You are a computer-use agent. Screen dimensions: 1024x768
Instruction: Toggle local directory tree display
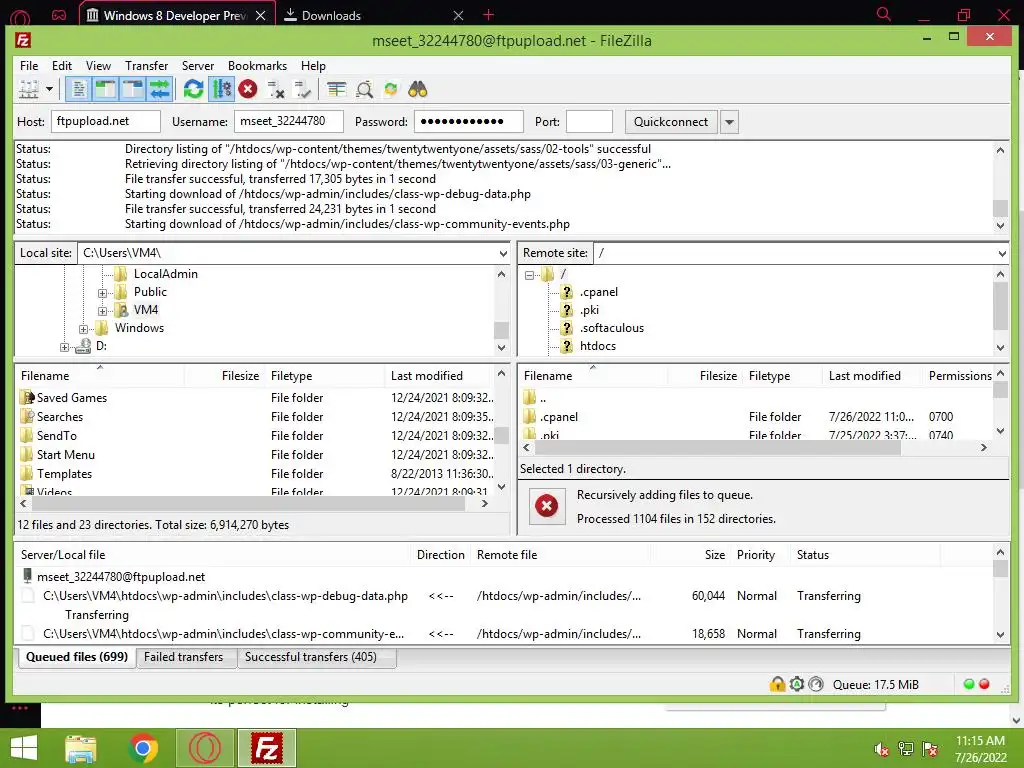105,89
